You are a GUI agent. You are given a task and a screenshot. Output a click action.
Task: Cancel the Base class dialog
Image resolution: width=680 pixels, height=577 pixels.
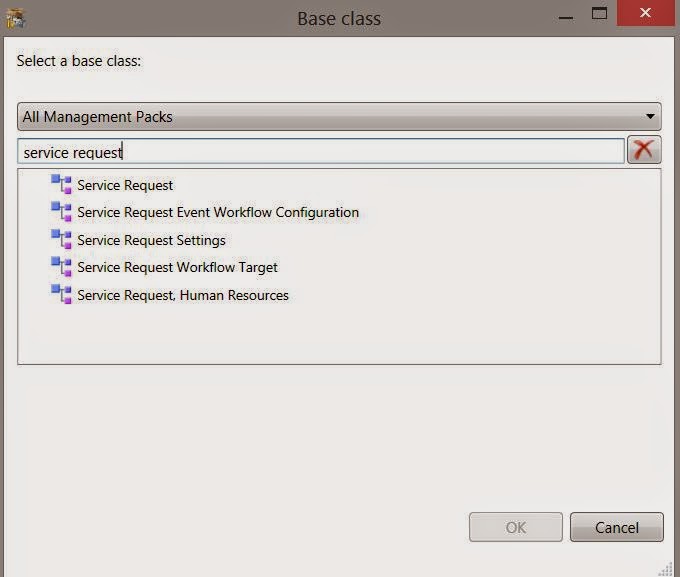tap(617, 527)
